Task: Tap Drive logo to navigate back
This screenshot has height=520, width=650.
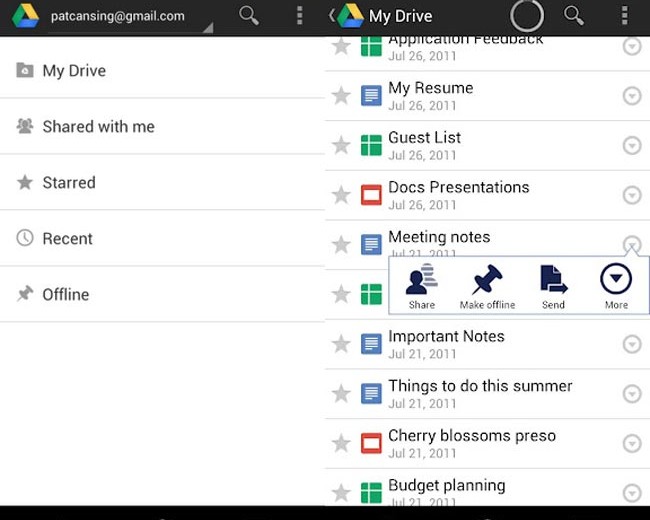Action: (x=349, y=16)
